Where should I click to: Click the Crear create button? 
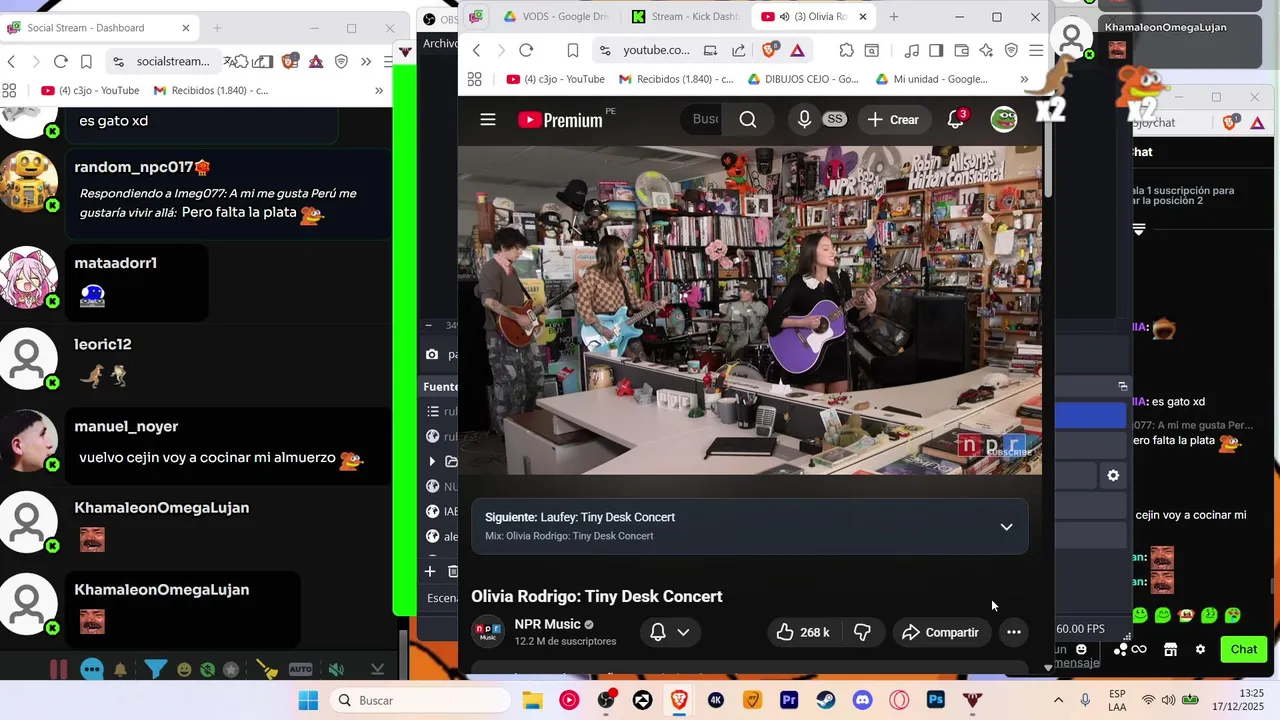[893, 120]
